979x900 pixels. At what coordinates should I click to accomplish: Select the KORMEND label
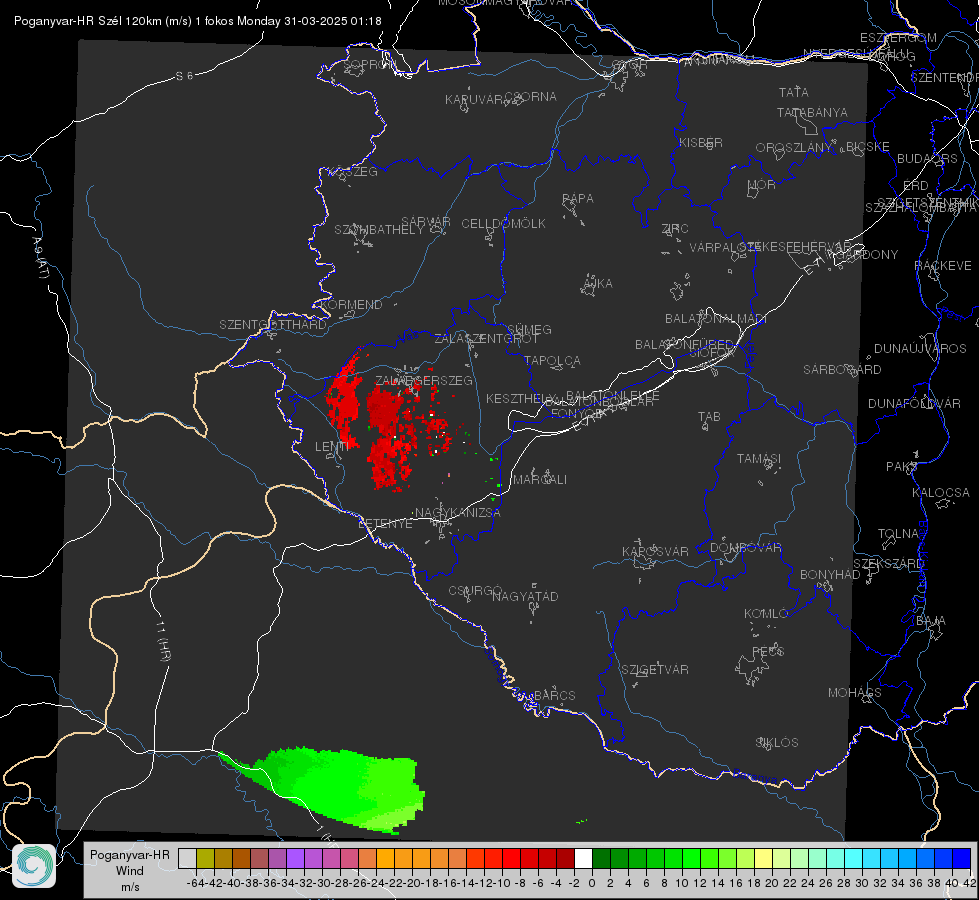coord(352,305)
